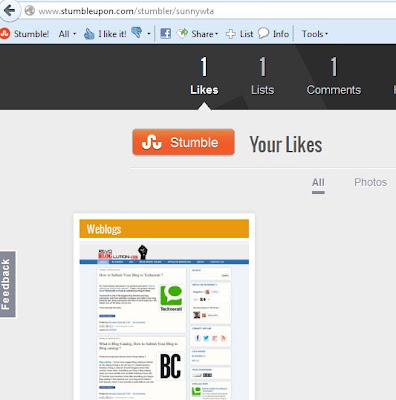Switch to the Lists tab

click(x=263, y=76)
